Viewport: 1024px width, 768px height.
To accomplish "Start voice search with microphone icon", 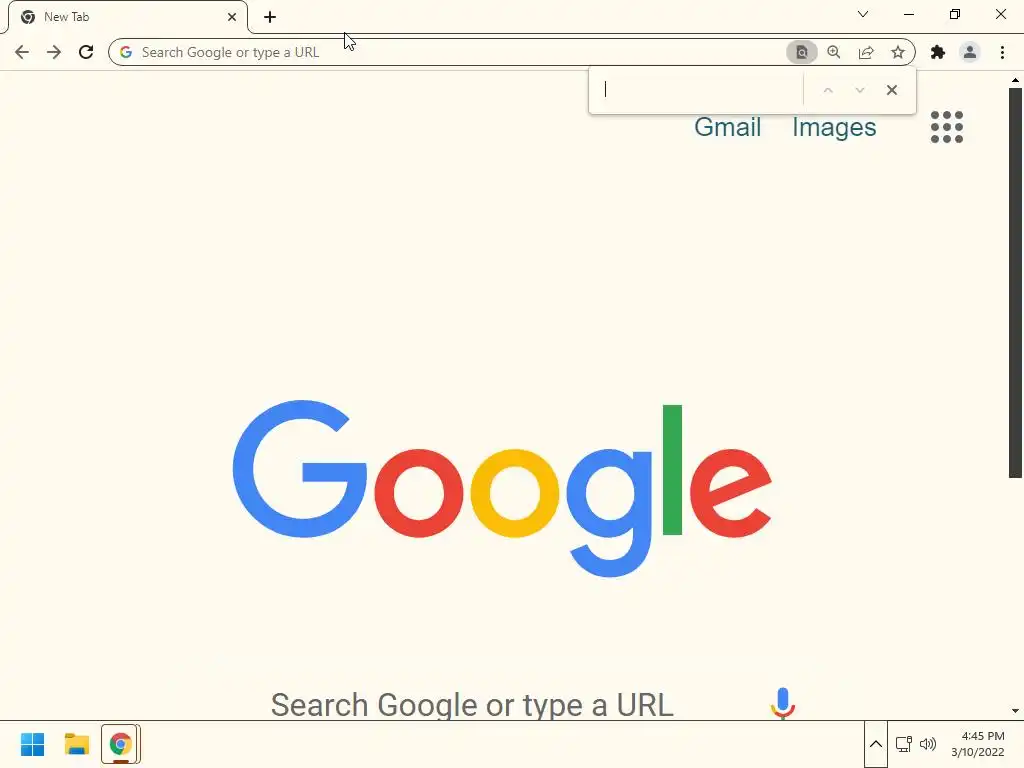I will (x=782, y=703).
